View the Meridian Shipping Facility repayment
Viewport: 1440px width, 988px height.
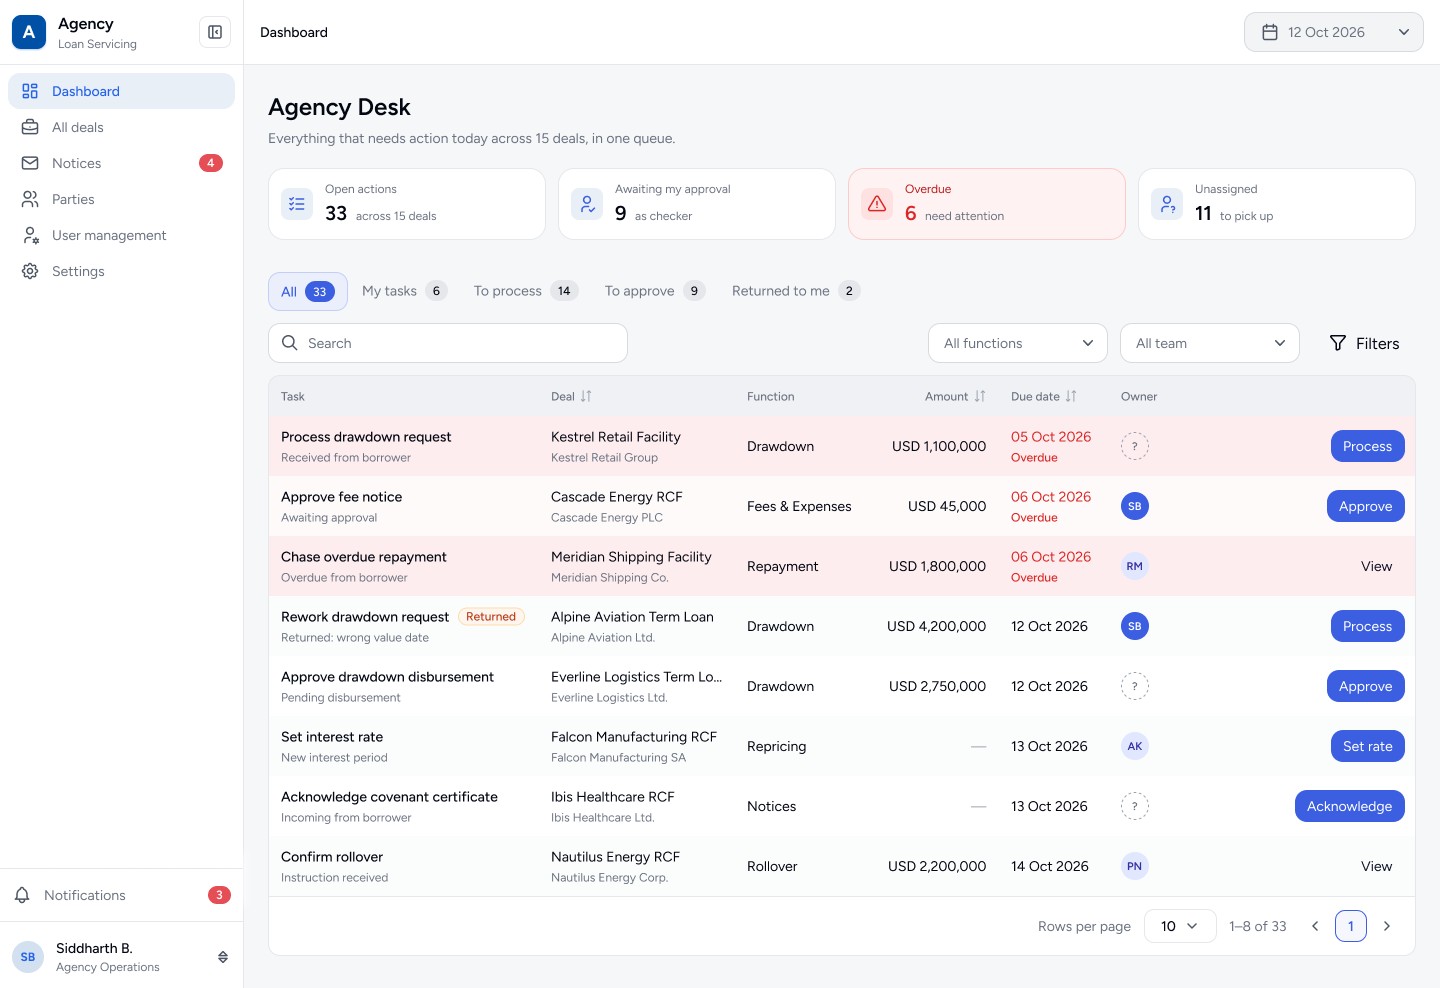pos(1376,566)
